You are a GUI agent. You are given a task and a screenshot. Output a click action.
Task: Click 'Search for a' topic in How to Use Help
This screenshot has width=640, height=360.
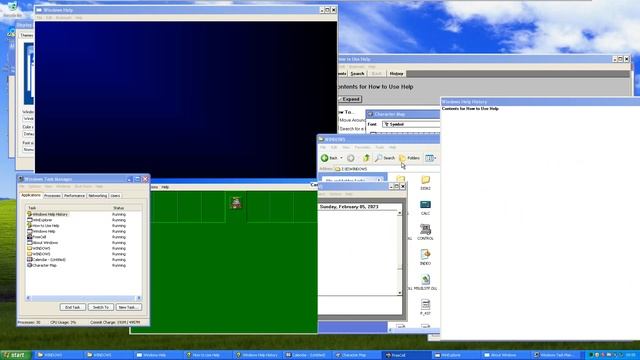(352, 129)
